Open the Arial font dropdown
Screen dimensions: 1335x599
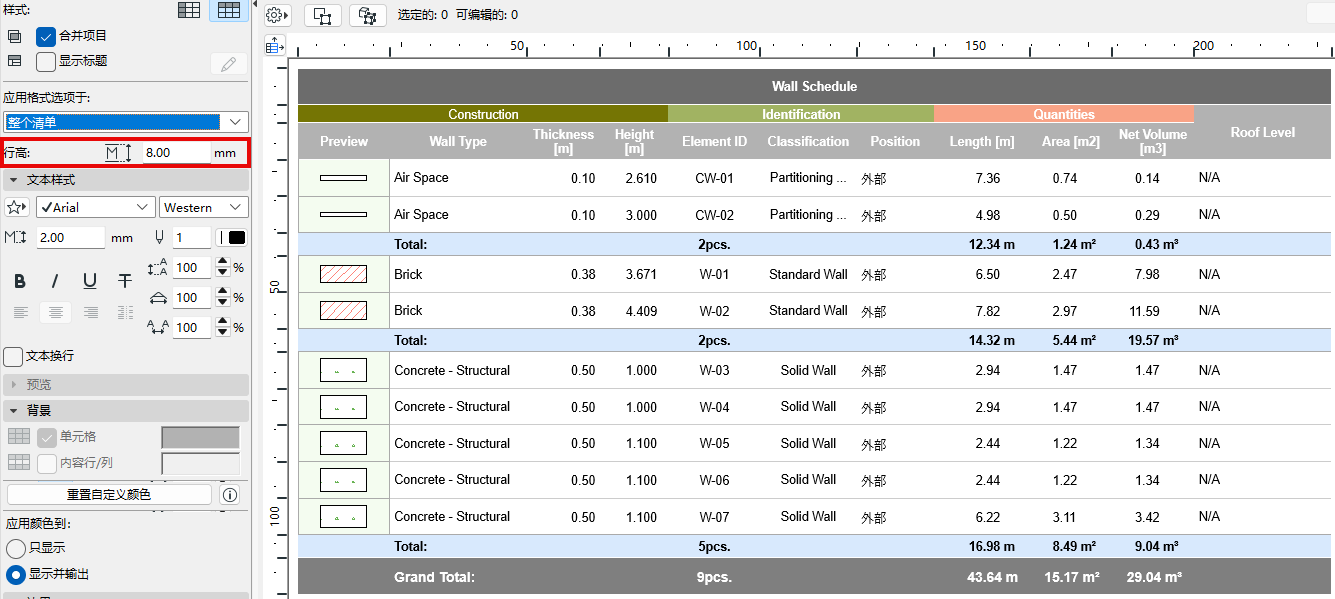[95, 207]
